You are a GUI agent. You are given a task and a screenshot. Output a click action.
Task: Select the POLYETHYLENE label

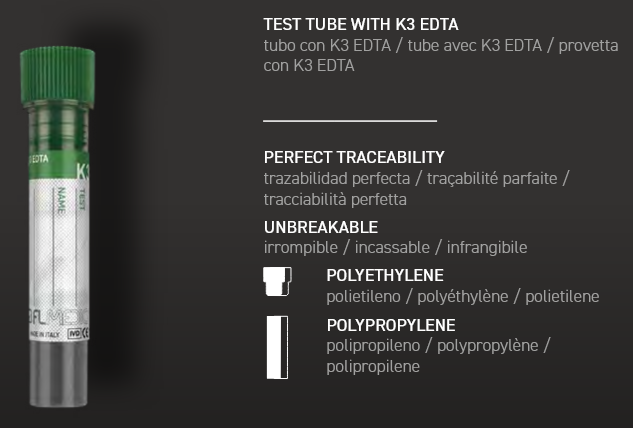point(385,275)
